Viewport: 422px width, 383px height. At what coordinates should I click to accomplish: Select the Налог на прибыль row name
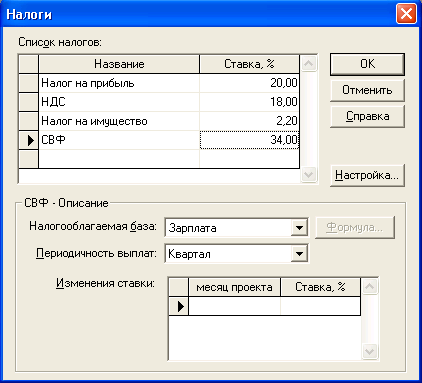(x=119, y=83)
